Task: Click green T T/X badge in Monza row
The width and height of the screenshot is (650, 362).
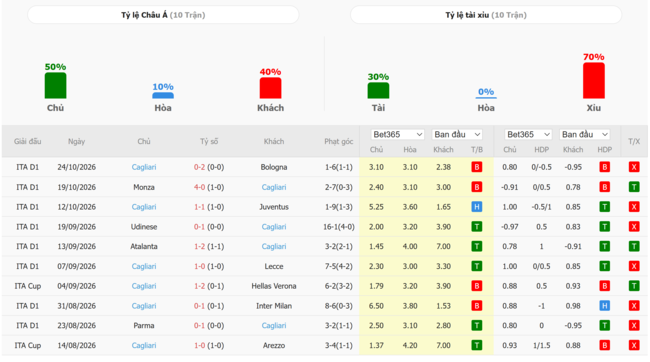Action: click(x=634, y=187)
